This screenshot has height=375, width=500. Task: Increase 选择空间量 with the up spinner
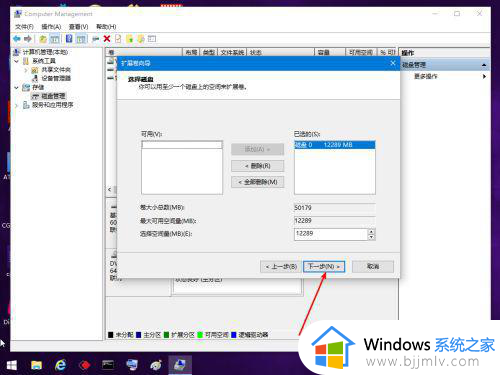pos(371,231)
